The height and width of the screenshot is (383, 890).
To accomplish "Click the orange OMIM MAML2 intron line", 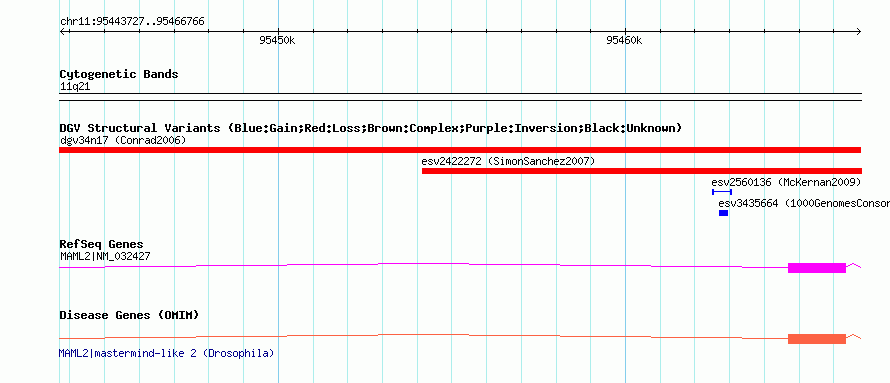I will [423, 335].
